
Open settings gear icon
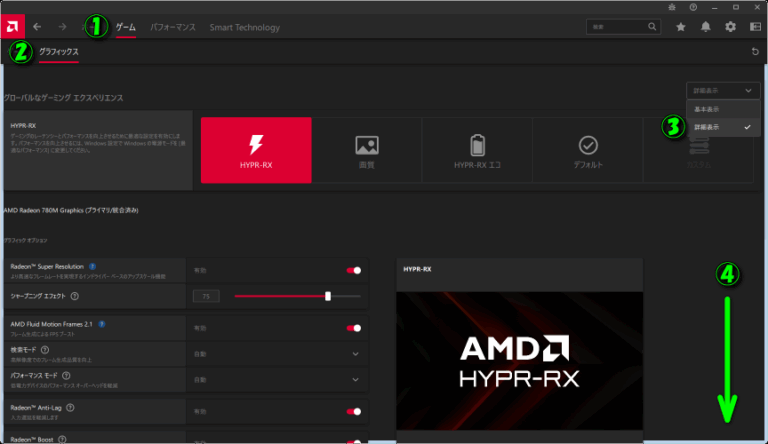coord(730,27)
